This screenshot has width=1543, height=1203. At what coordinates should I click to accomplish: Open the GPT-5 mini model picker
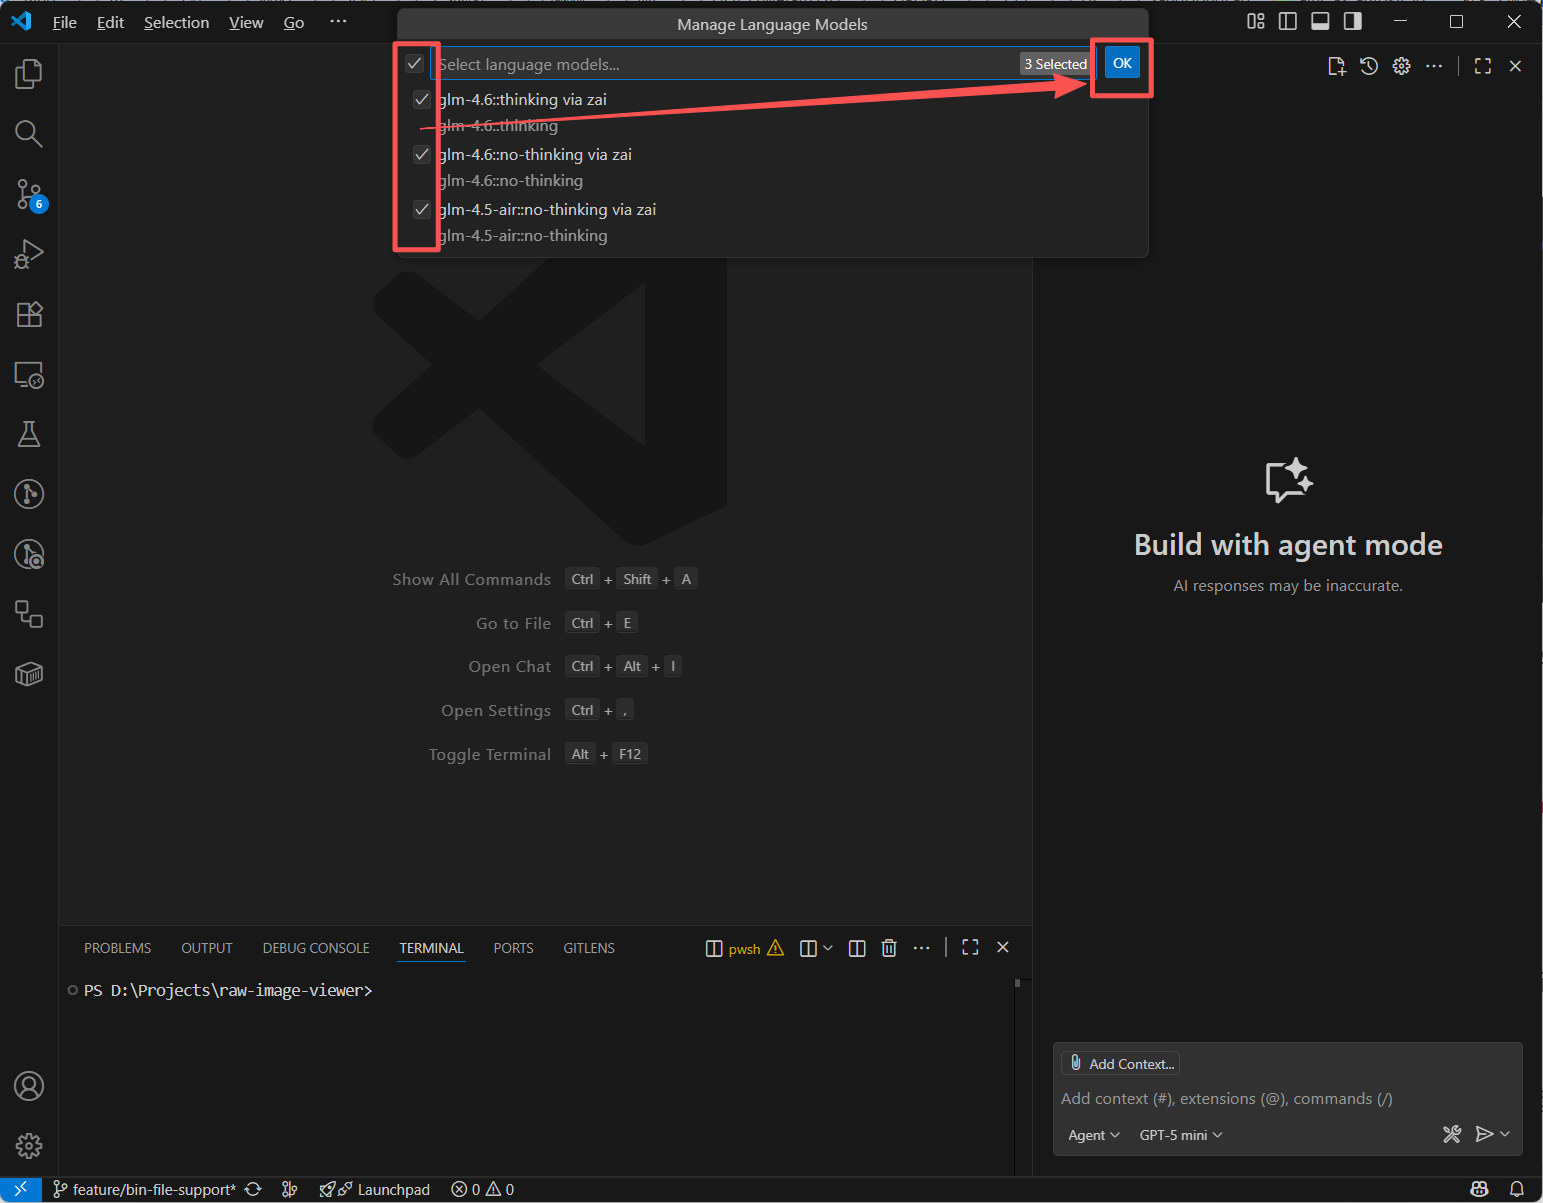coord(1181,1135)
